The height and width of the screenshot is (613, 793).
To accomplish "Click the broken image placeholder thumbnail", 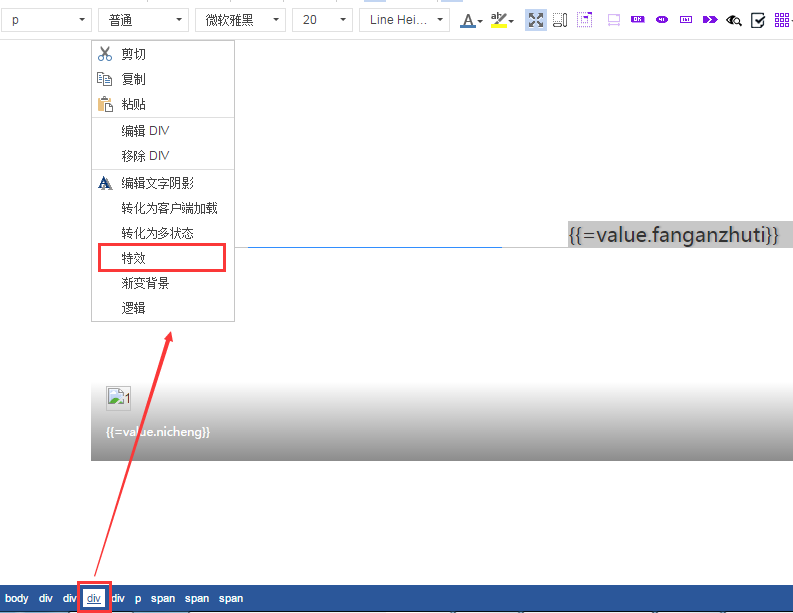I will tap(118, 398).
